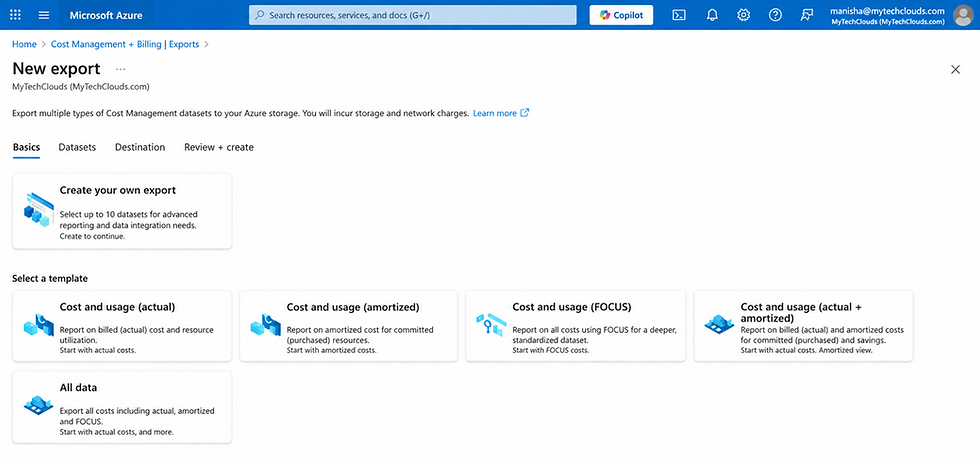Click the 'Select a template' heading
The width and height of the screenshot is (980, 462).
coord(50,278)
